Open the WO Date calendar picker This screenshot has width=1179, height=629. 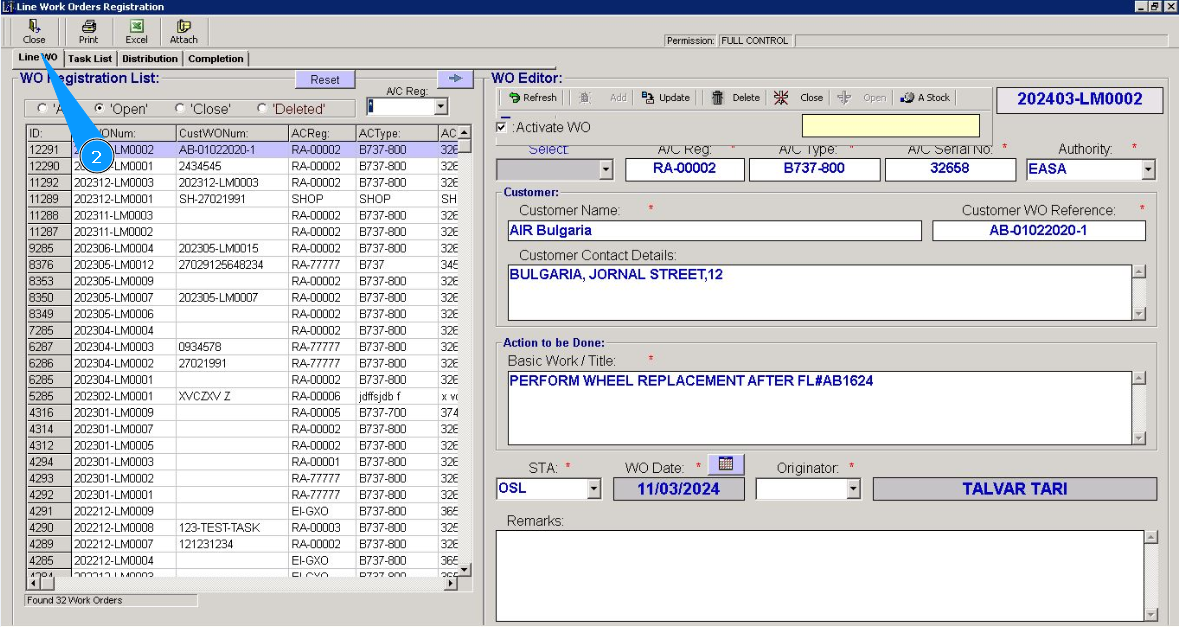(x=726, y=464)
